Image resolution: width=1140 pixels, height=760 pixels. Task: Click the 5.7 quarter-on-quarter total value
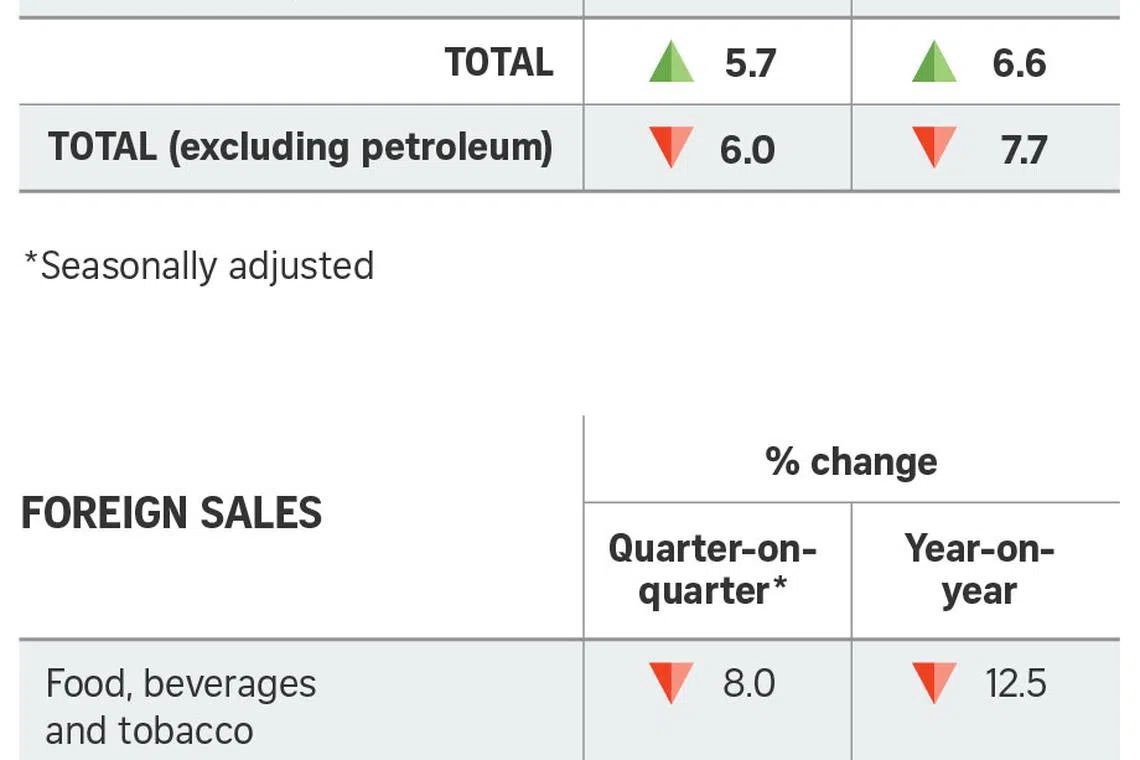pyautogui.click(x=749, y=64)
